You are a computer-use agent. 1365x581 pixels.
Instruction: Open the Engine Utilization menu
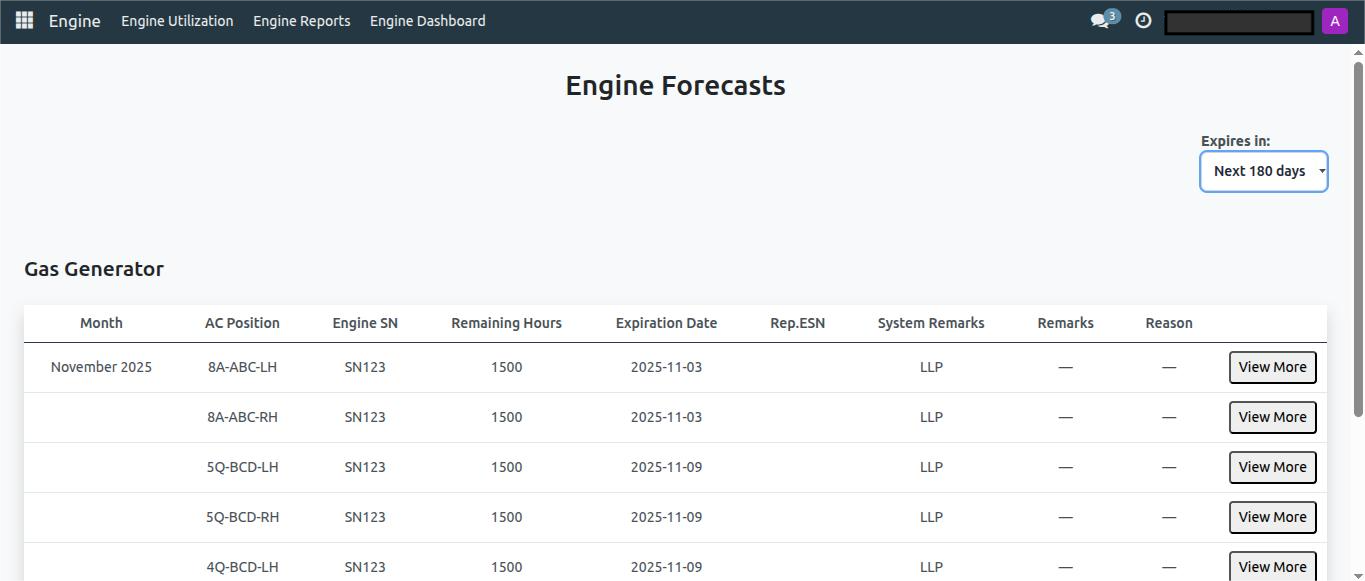pos(177,21)
